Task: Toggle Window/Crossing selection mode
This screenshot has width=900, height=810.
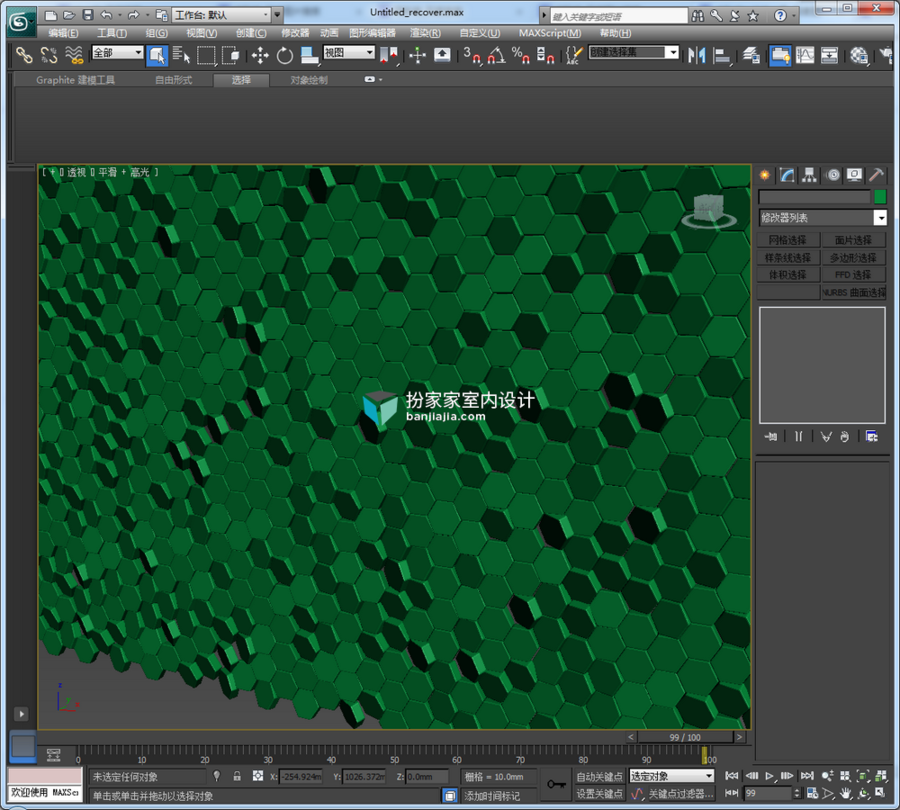Action: (231, 55)
